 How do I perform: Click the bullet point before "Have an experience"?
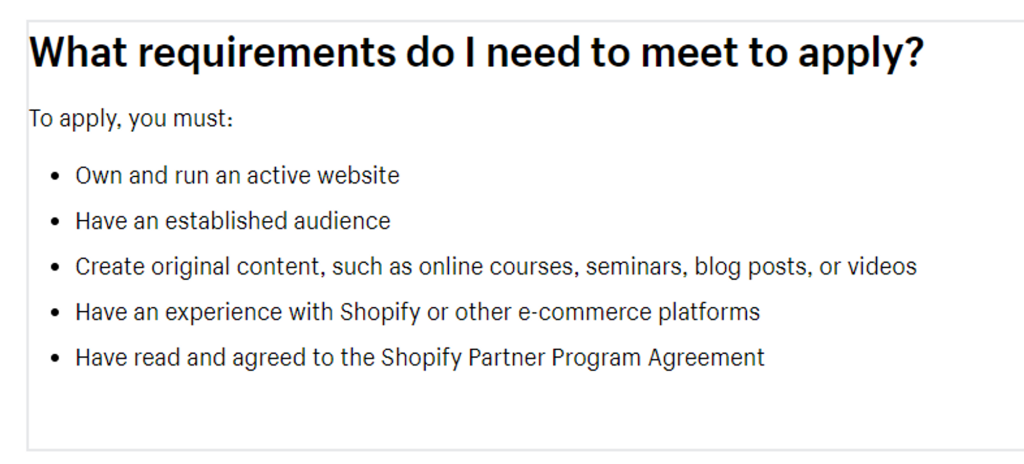click(x=55, y=313)
